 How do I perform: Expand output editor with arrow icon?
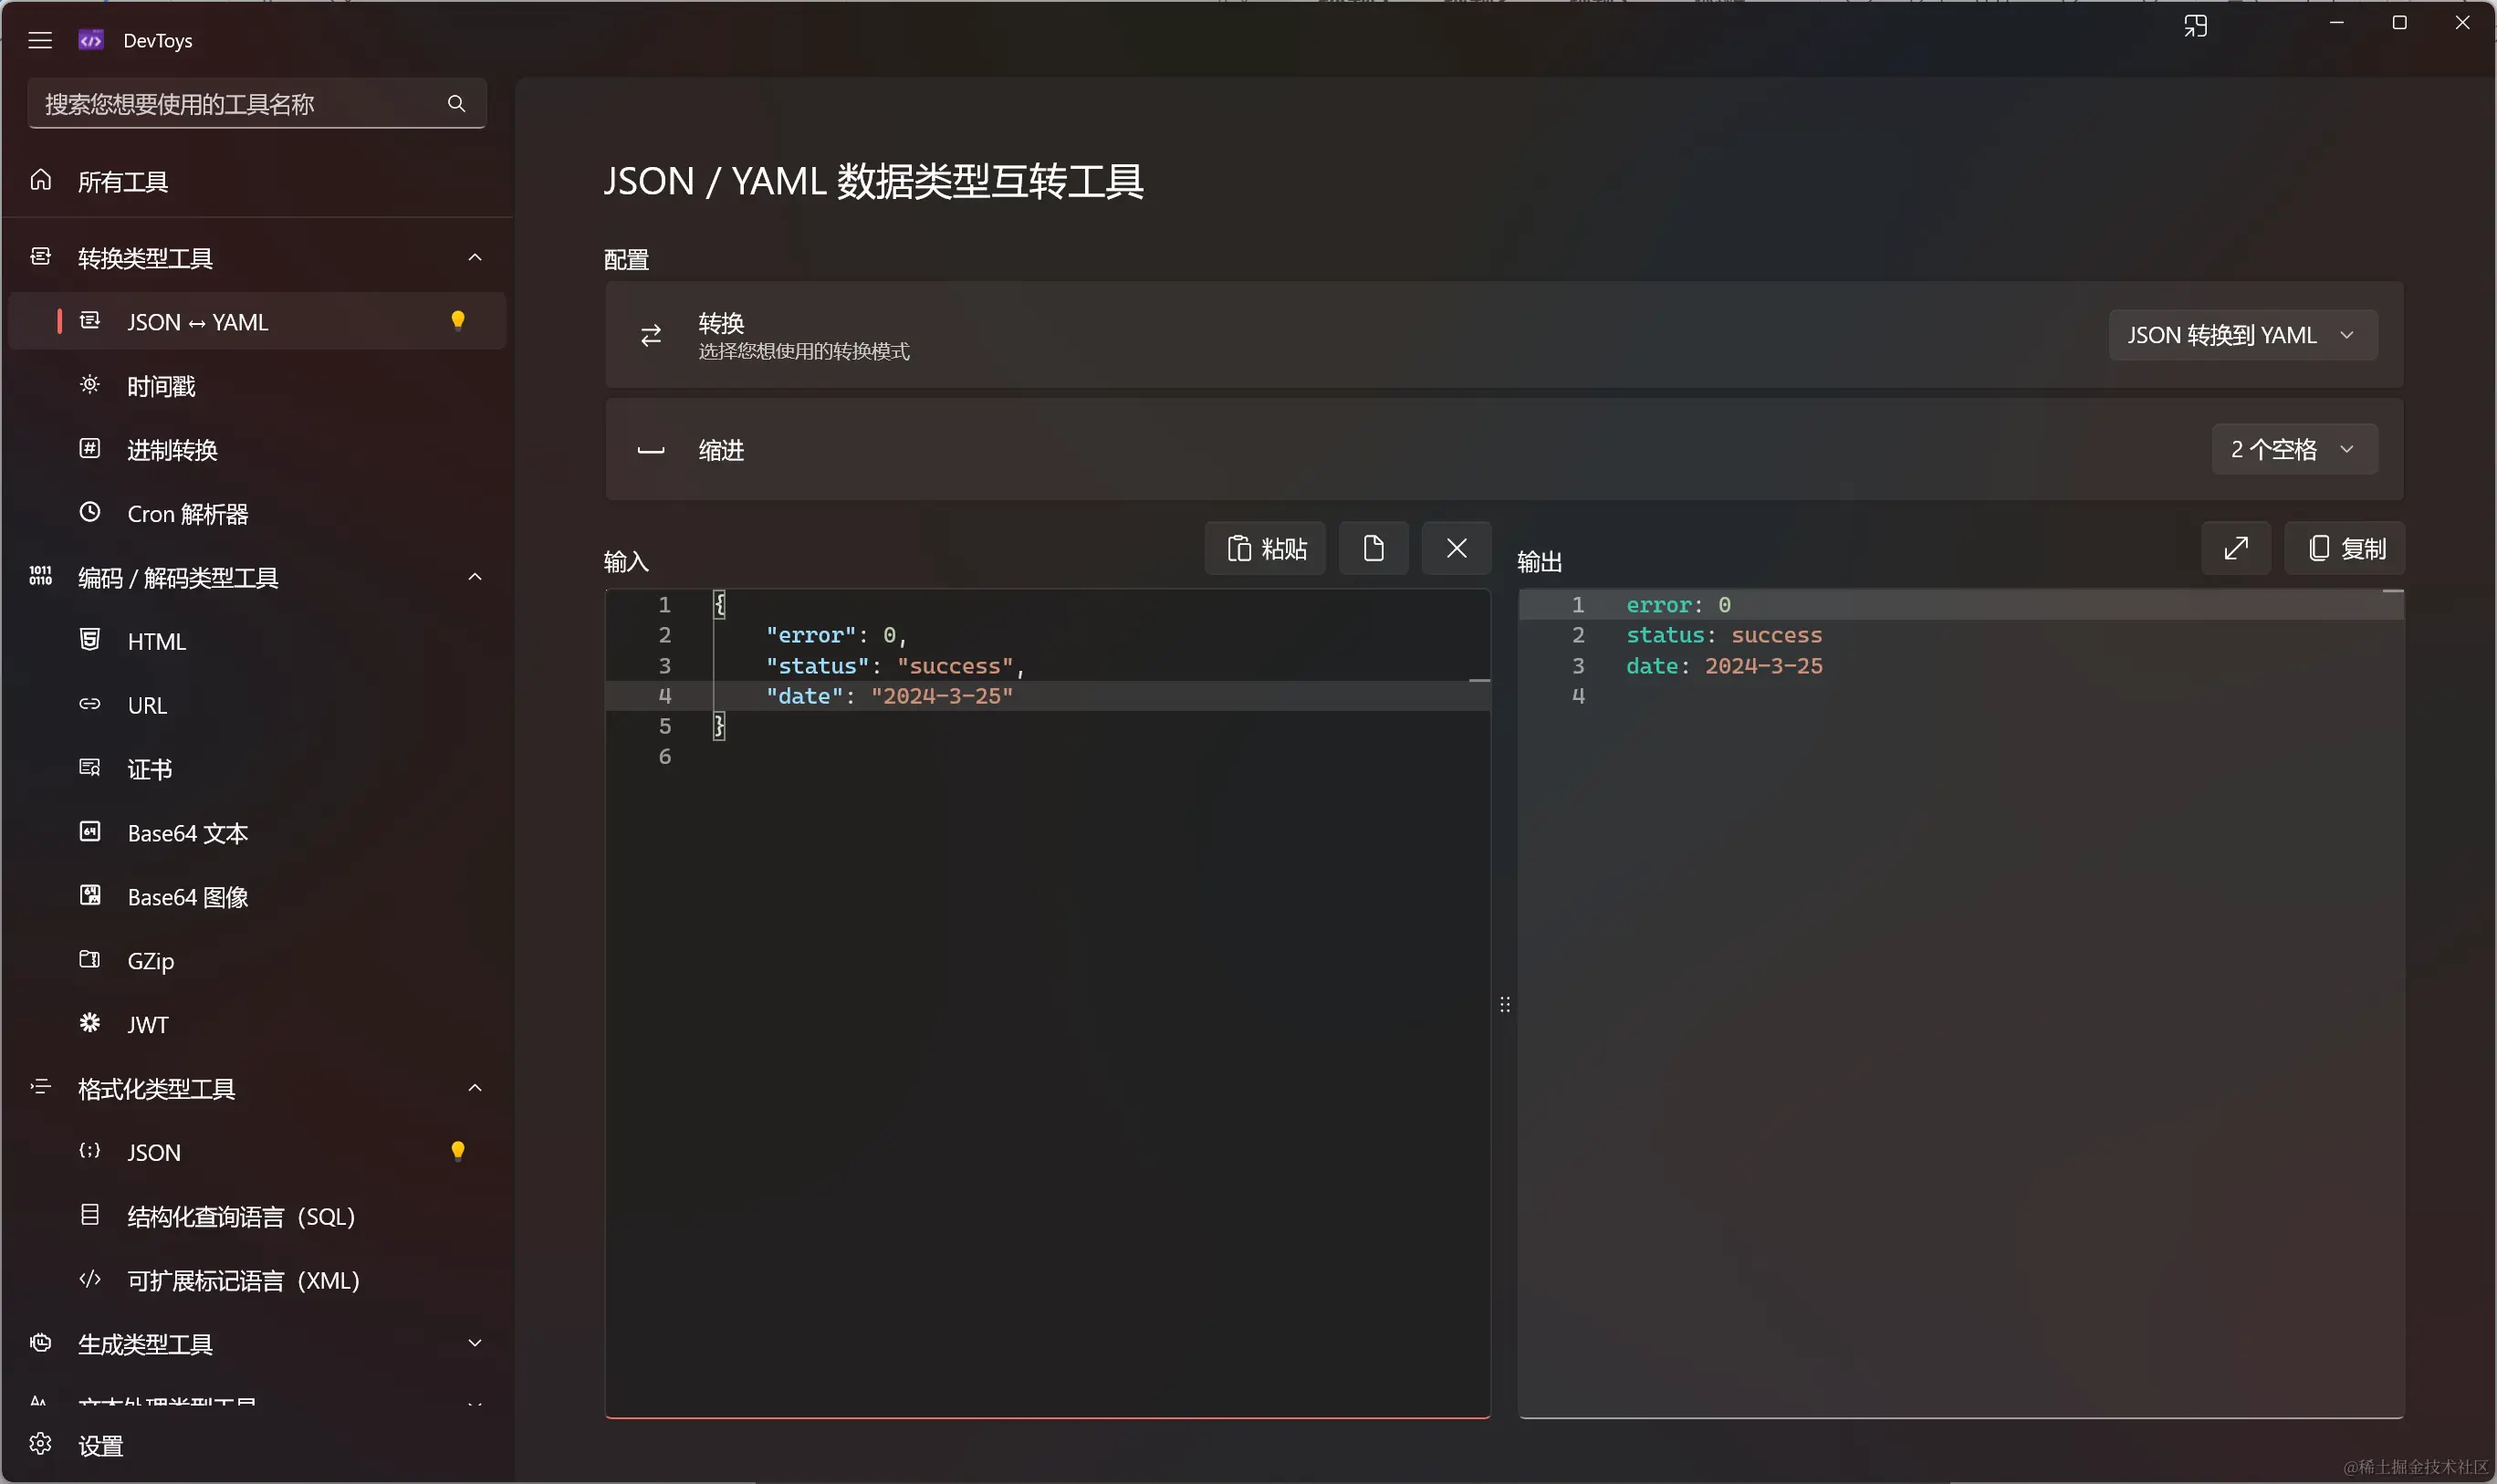pyautogui.click(x=2235, y=548)
